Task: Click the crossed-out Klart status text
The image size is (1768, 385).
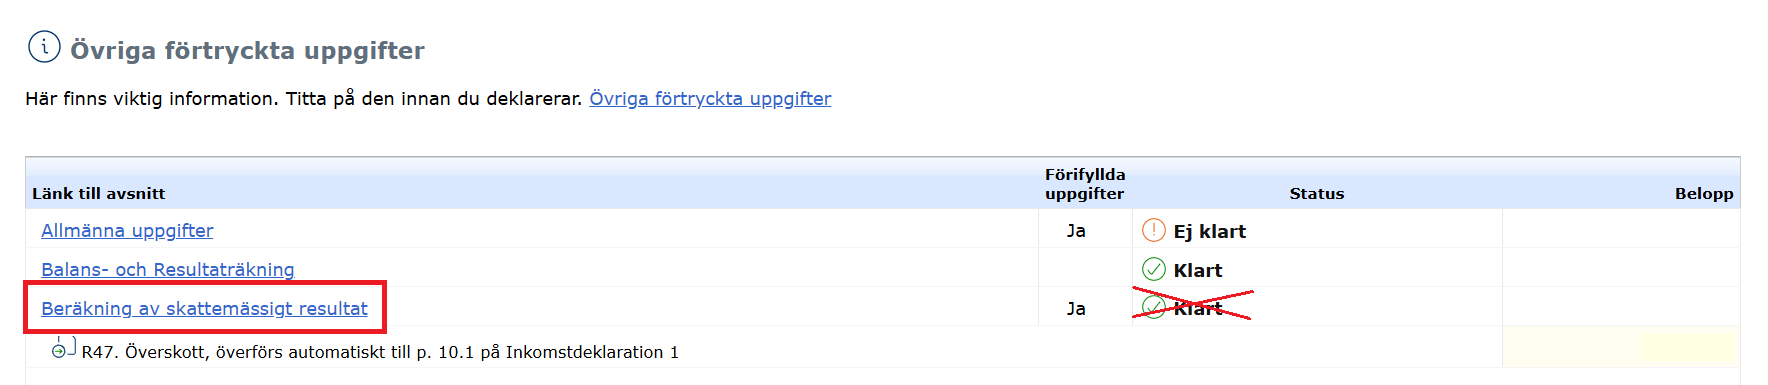Action: click(x=1198, y=309)
